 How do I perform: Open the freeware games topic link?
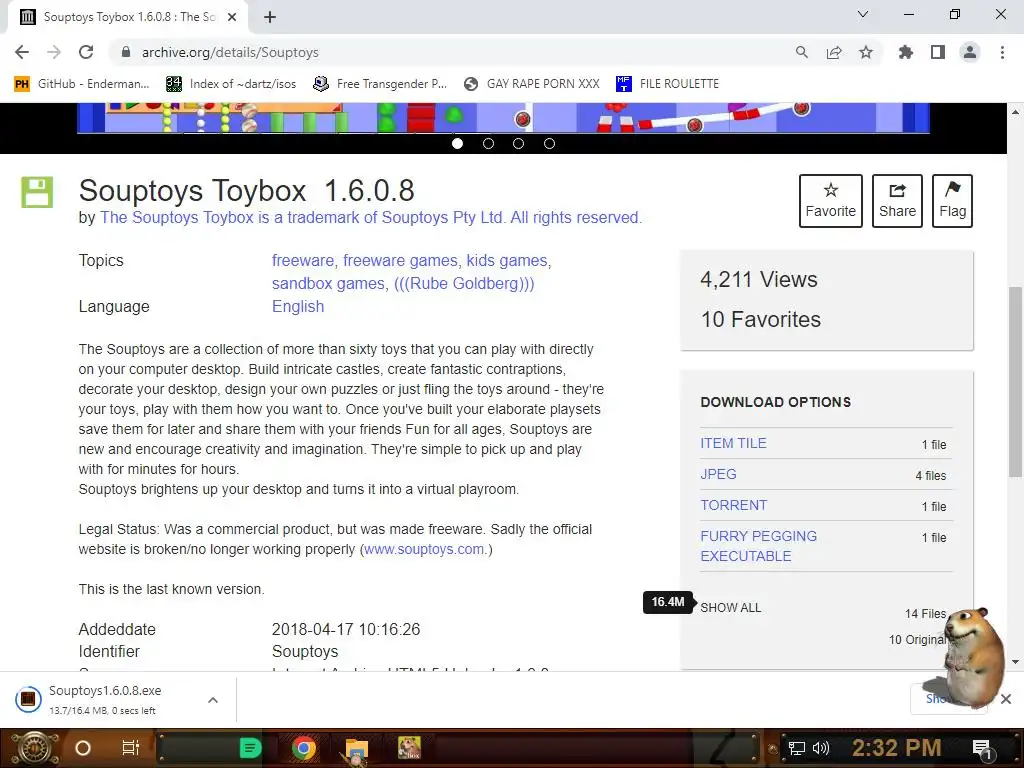tap(400, 261)
